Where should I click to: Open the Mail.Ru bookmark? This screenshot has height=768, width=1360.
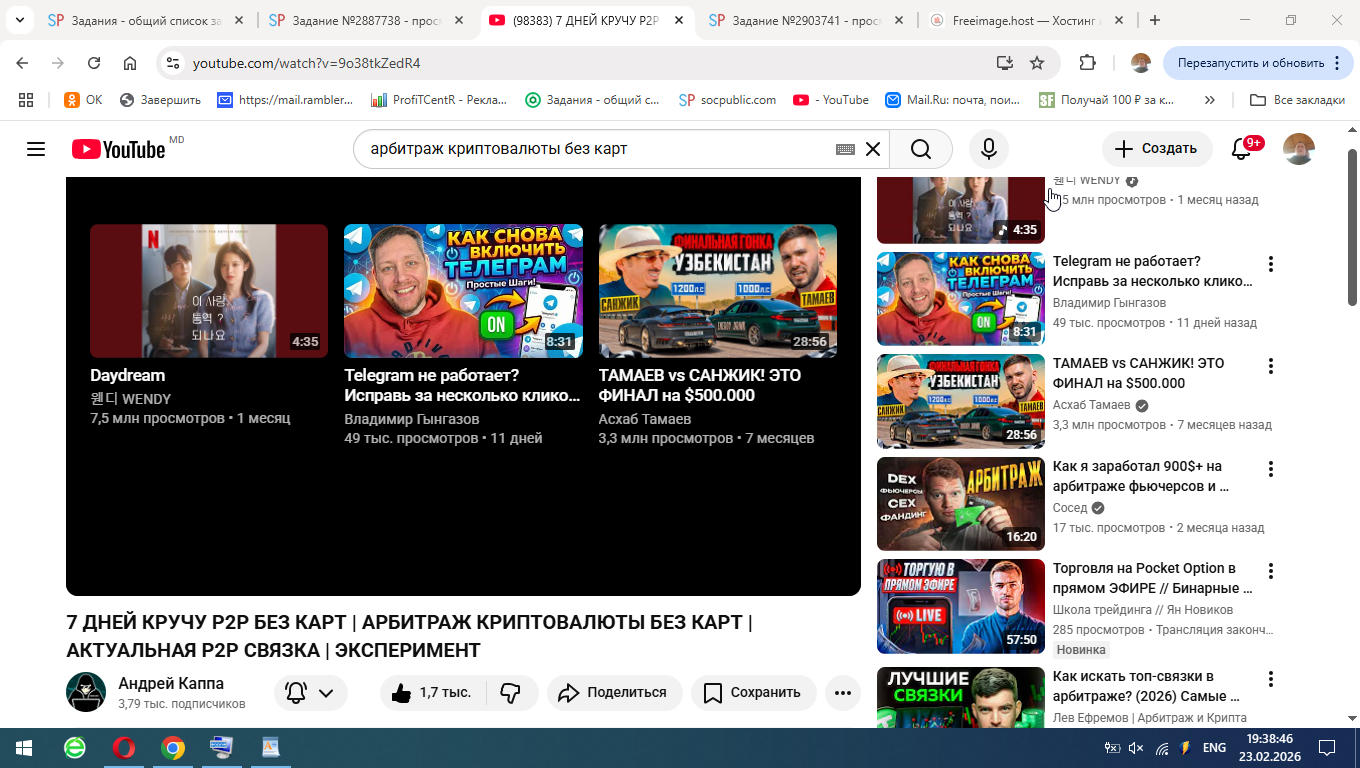coord(955,100)
